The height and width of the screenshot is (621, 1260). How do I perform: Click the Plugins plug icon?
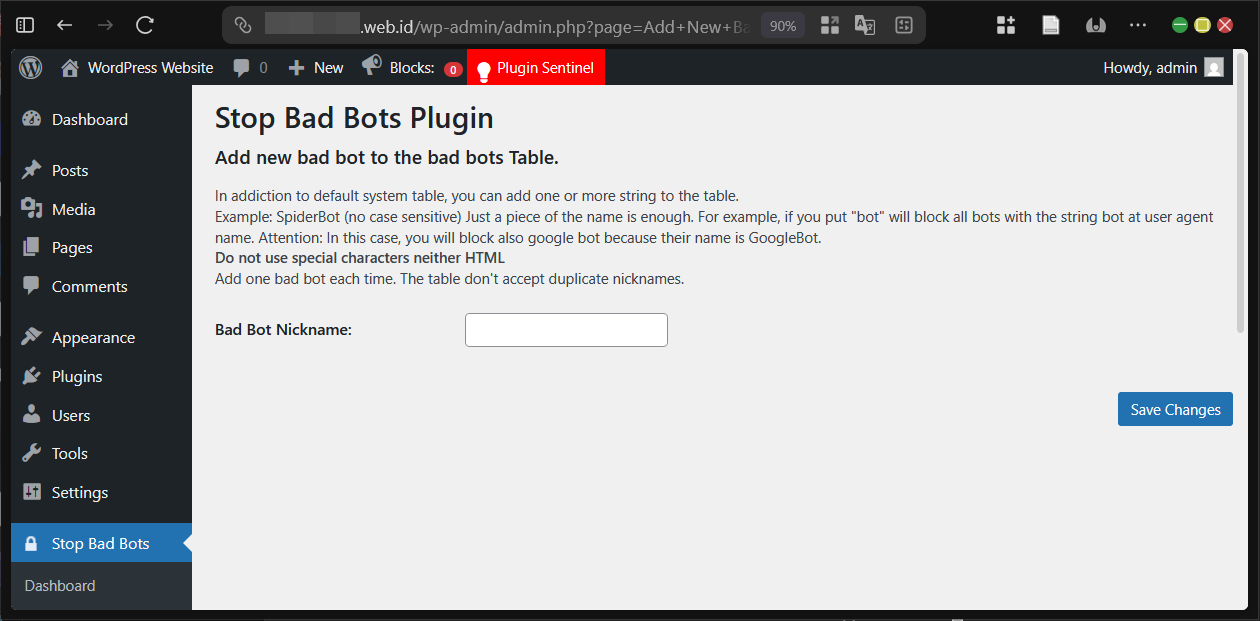pos(29,375)
